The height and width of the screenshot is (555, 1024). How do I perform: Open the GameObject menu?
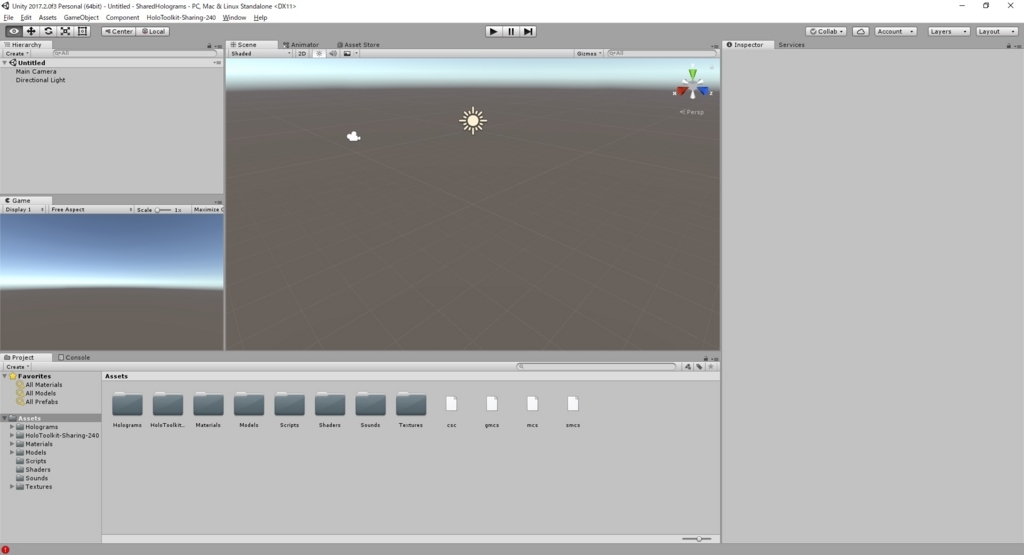(81, 18)
